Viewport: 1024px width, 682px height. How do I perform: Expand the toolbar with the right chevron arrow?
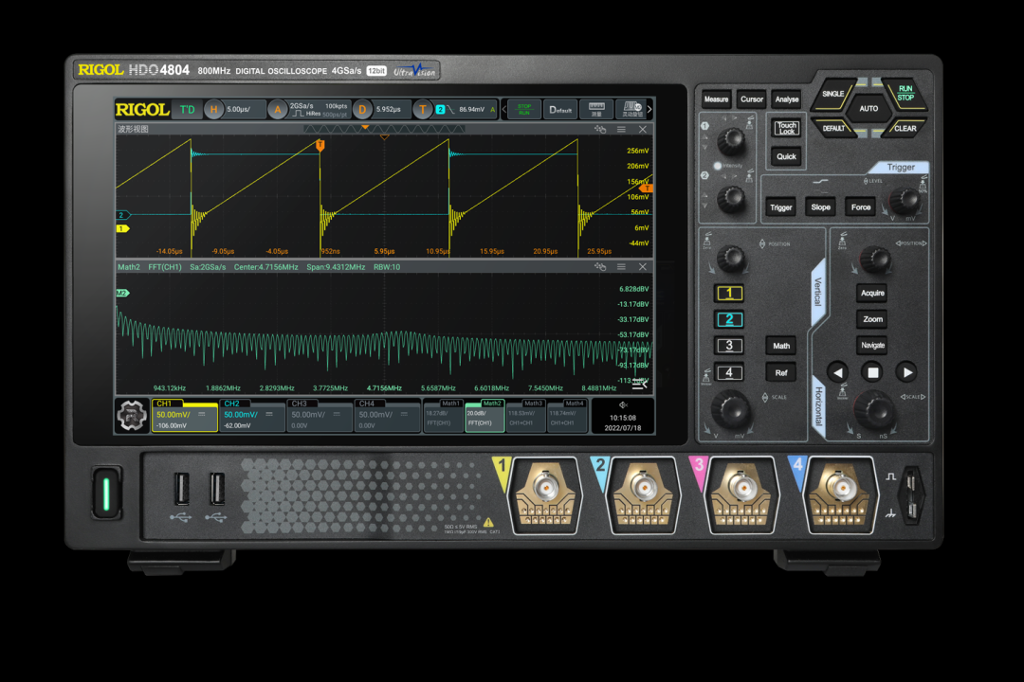tap(649, 109)
